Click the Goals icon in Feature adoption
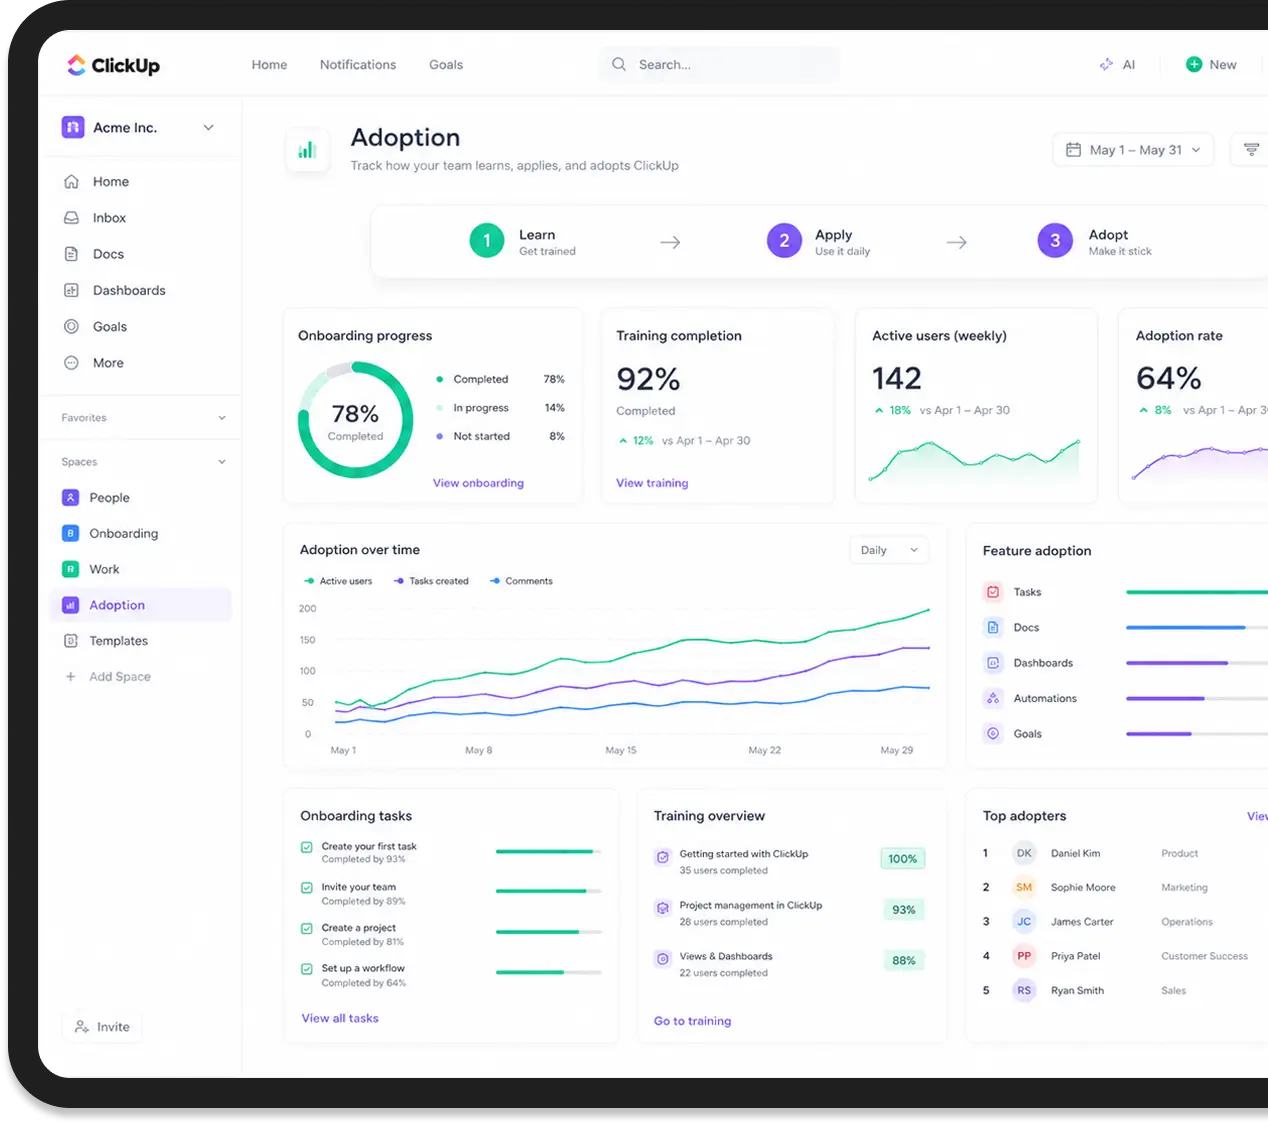Screen dimensions: 1268x1124 (993, 734)
